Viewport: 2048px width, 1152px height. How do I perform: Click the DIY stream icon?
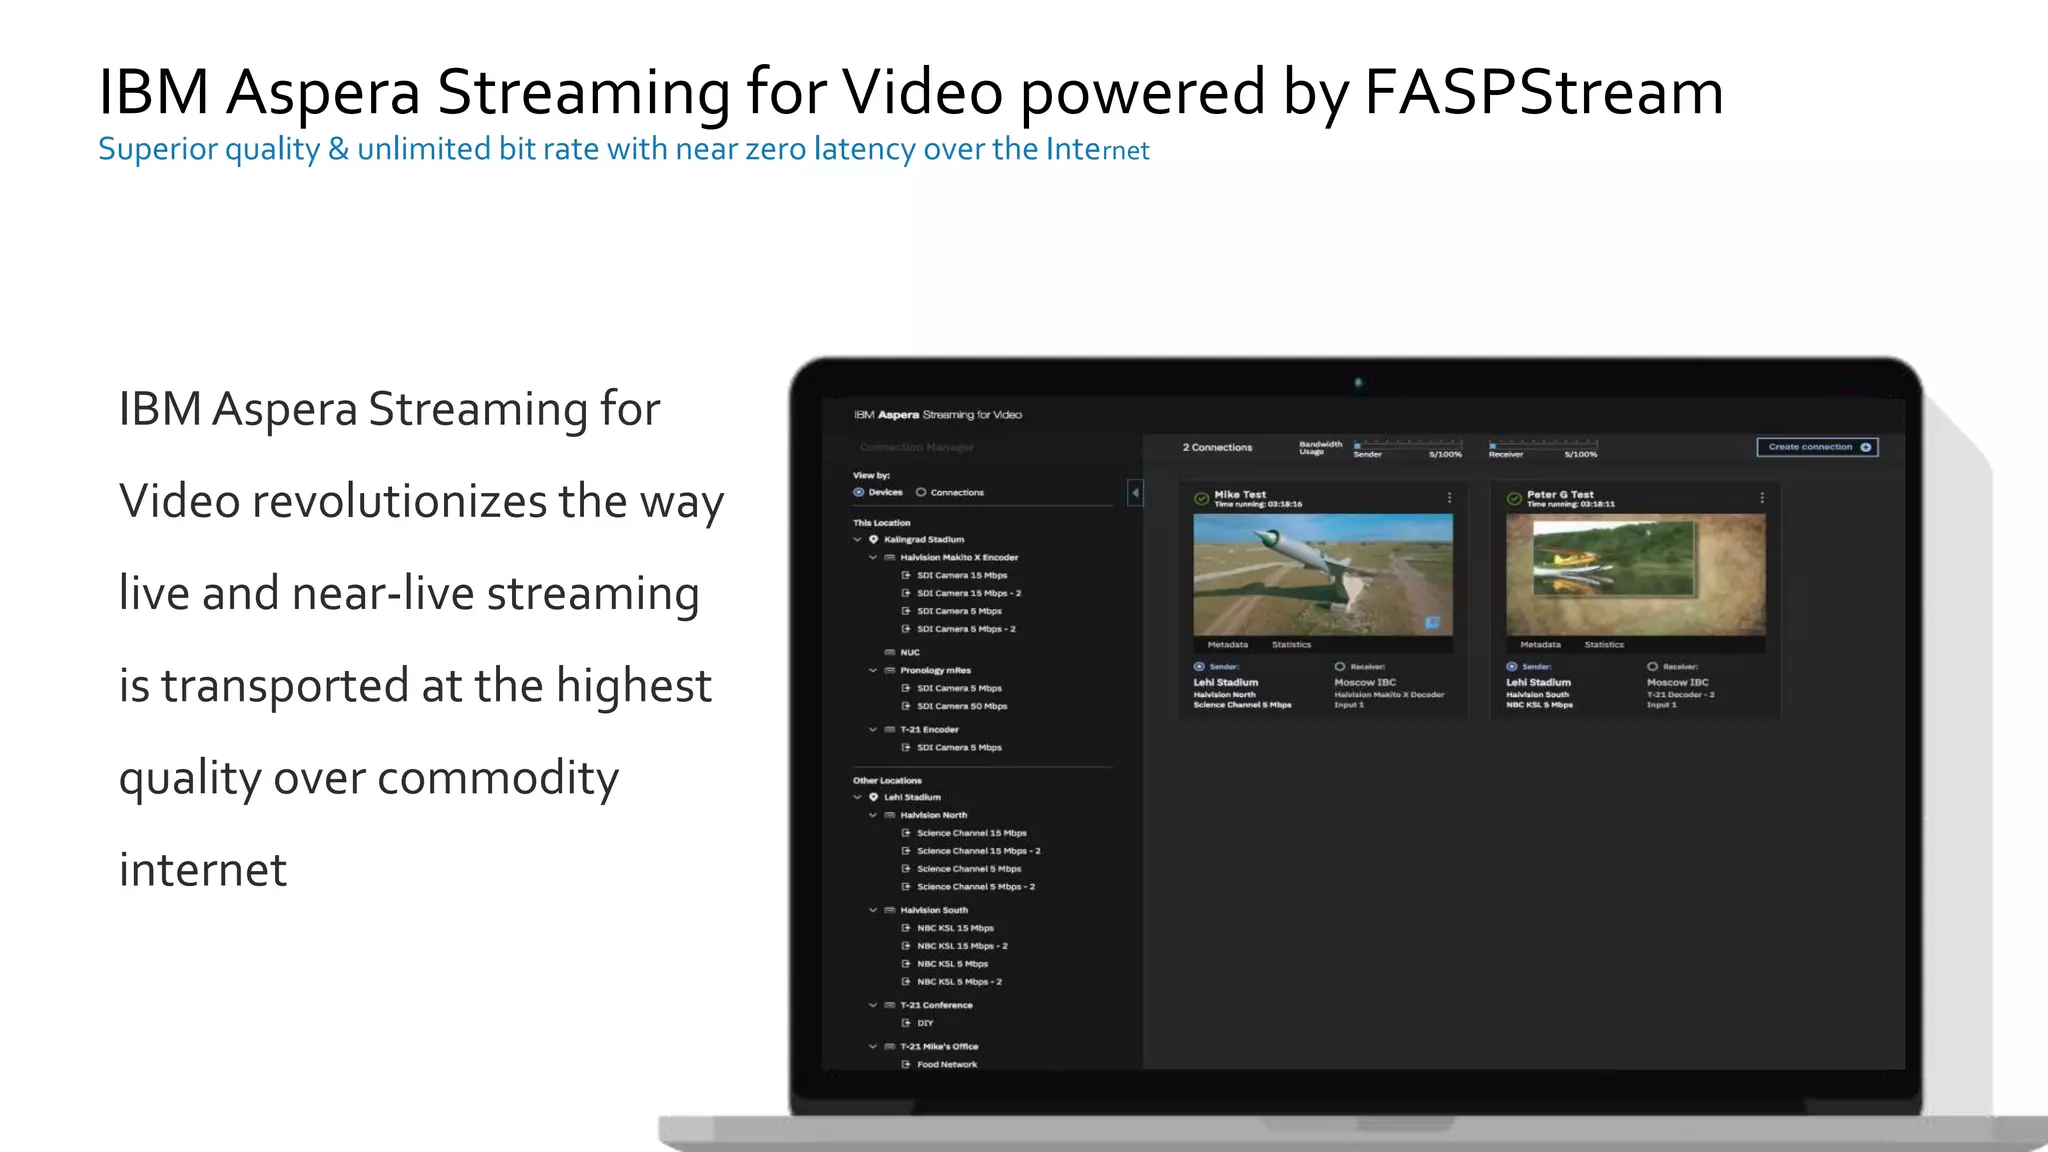click(x=906, y=1023)
